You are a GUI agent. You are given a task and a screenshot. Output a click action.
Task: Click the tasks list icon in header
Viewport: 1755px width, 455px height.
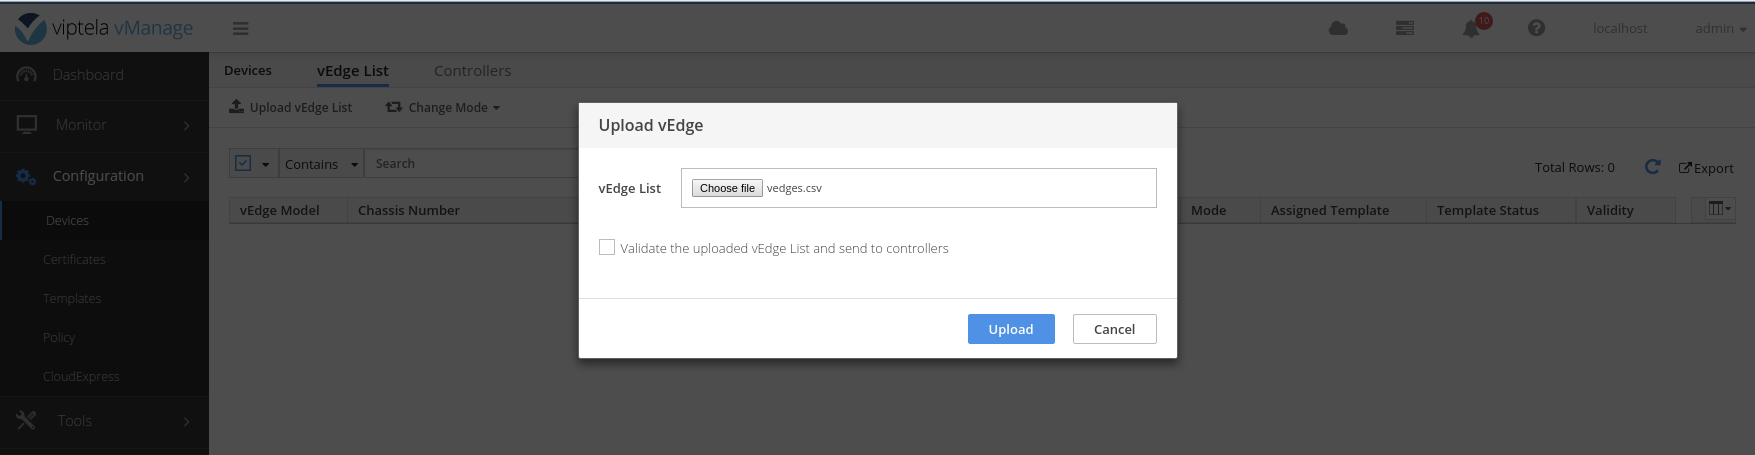click(1405, 29)
